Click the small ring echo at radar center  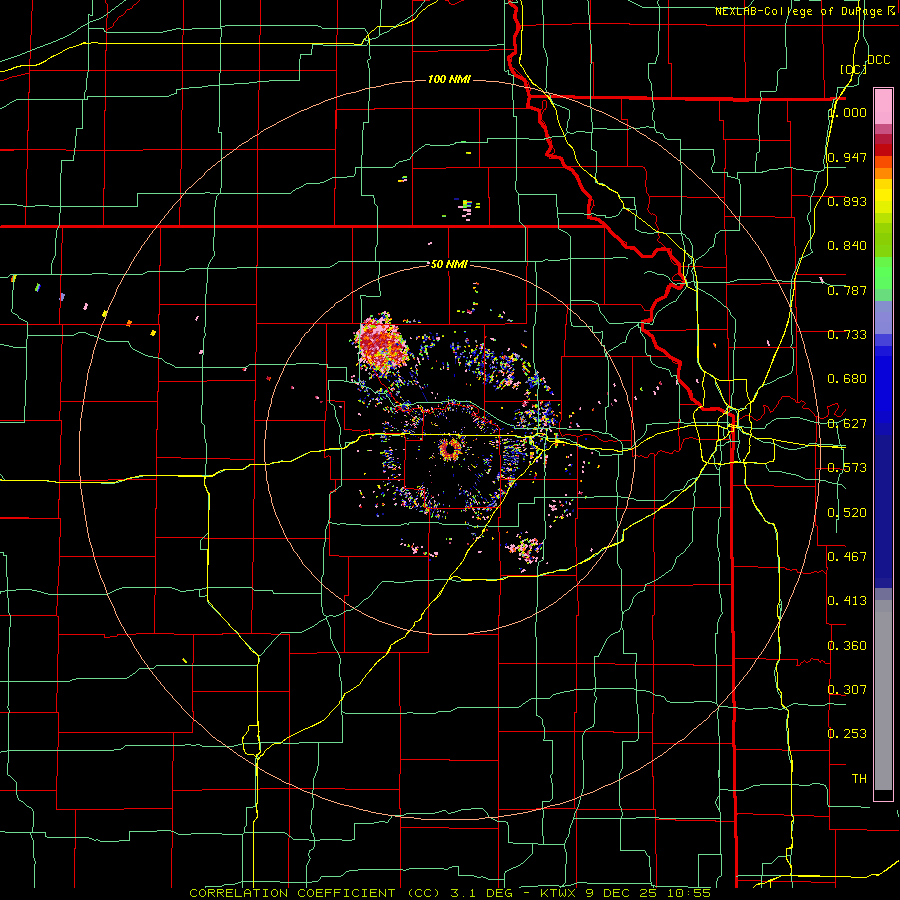[x=451, y=448]
